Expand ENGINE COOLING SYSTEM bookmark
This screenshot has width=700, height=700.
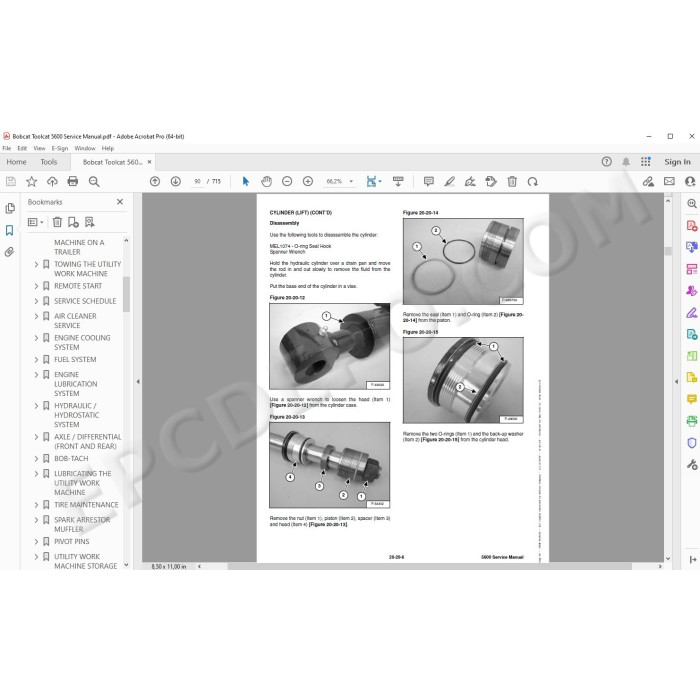point(37,338)
